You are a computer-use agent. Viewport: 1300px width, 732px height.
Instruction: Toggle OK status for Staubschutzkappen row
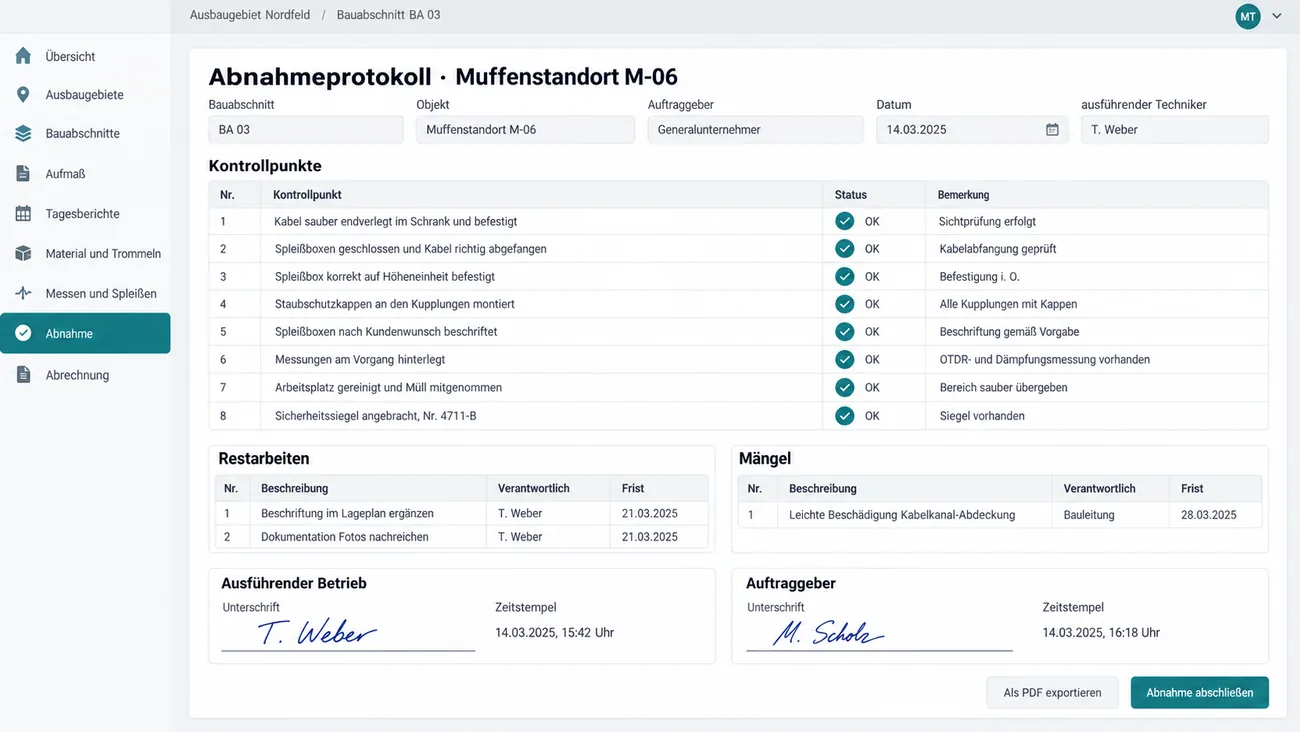tap(845, 304)
